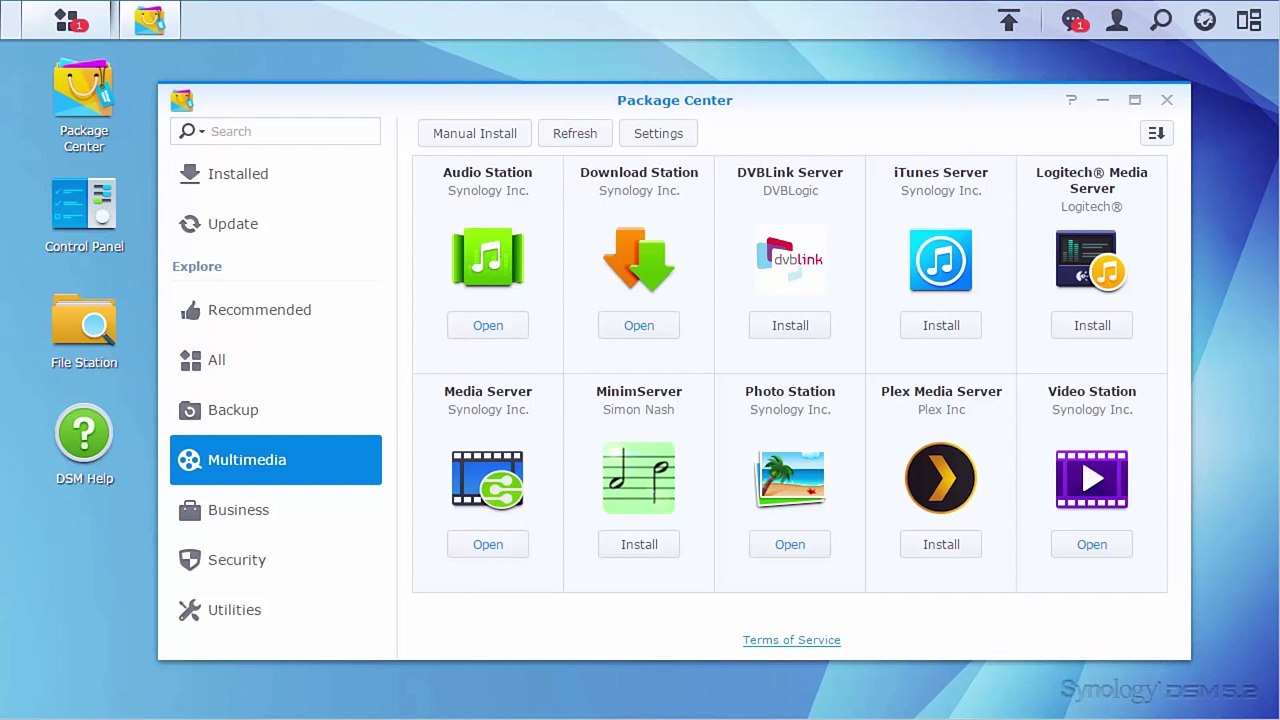Open DSM Help desktop shortcut
This screenshot has width=1280, height=720.
[x=84, y=446]
